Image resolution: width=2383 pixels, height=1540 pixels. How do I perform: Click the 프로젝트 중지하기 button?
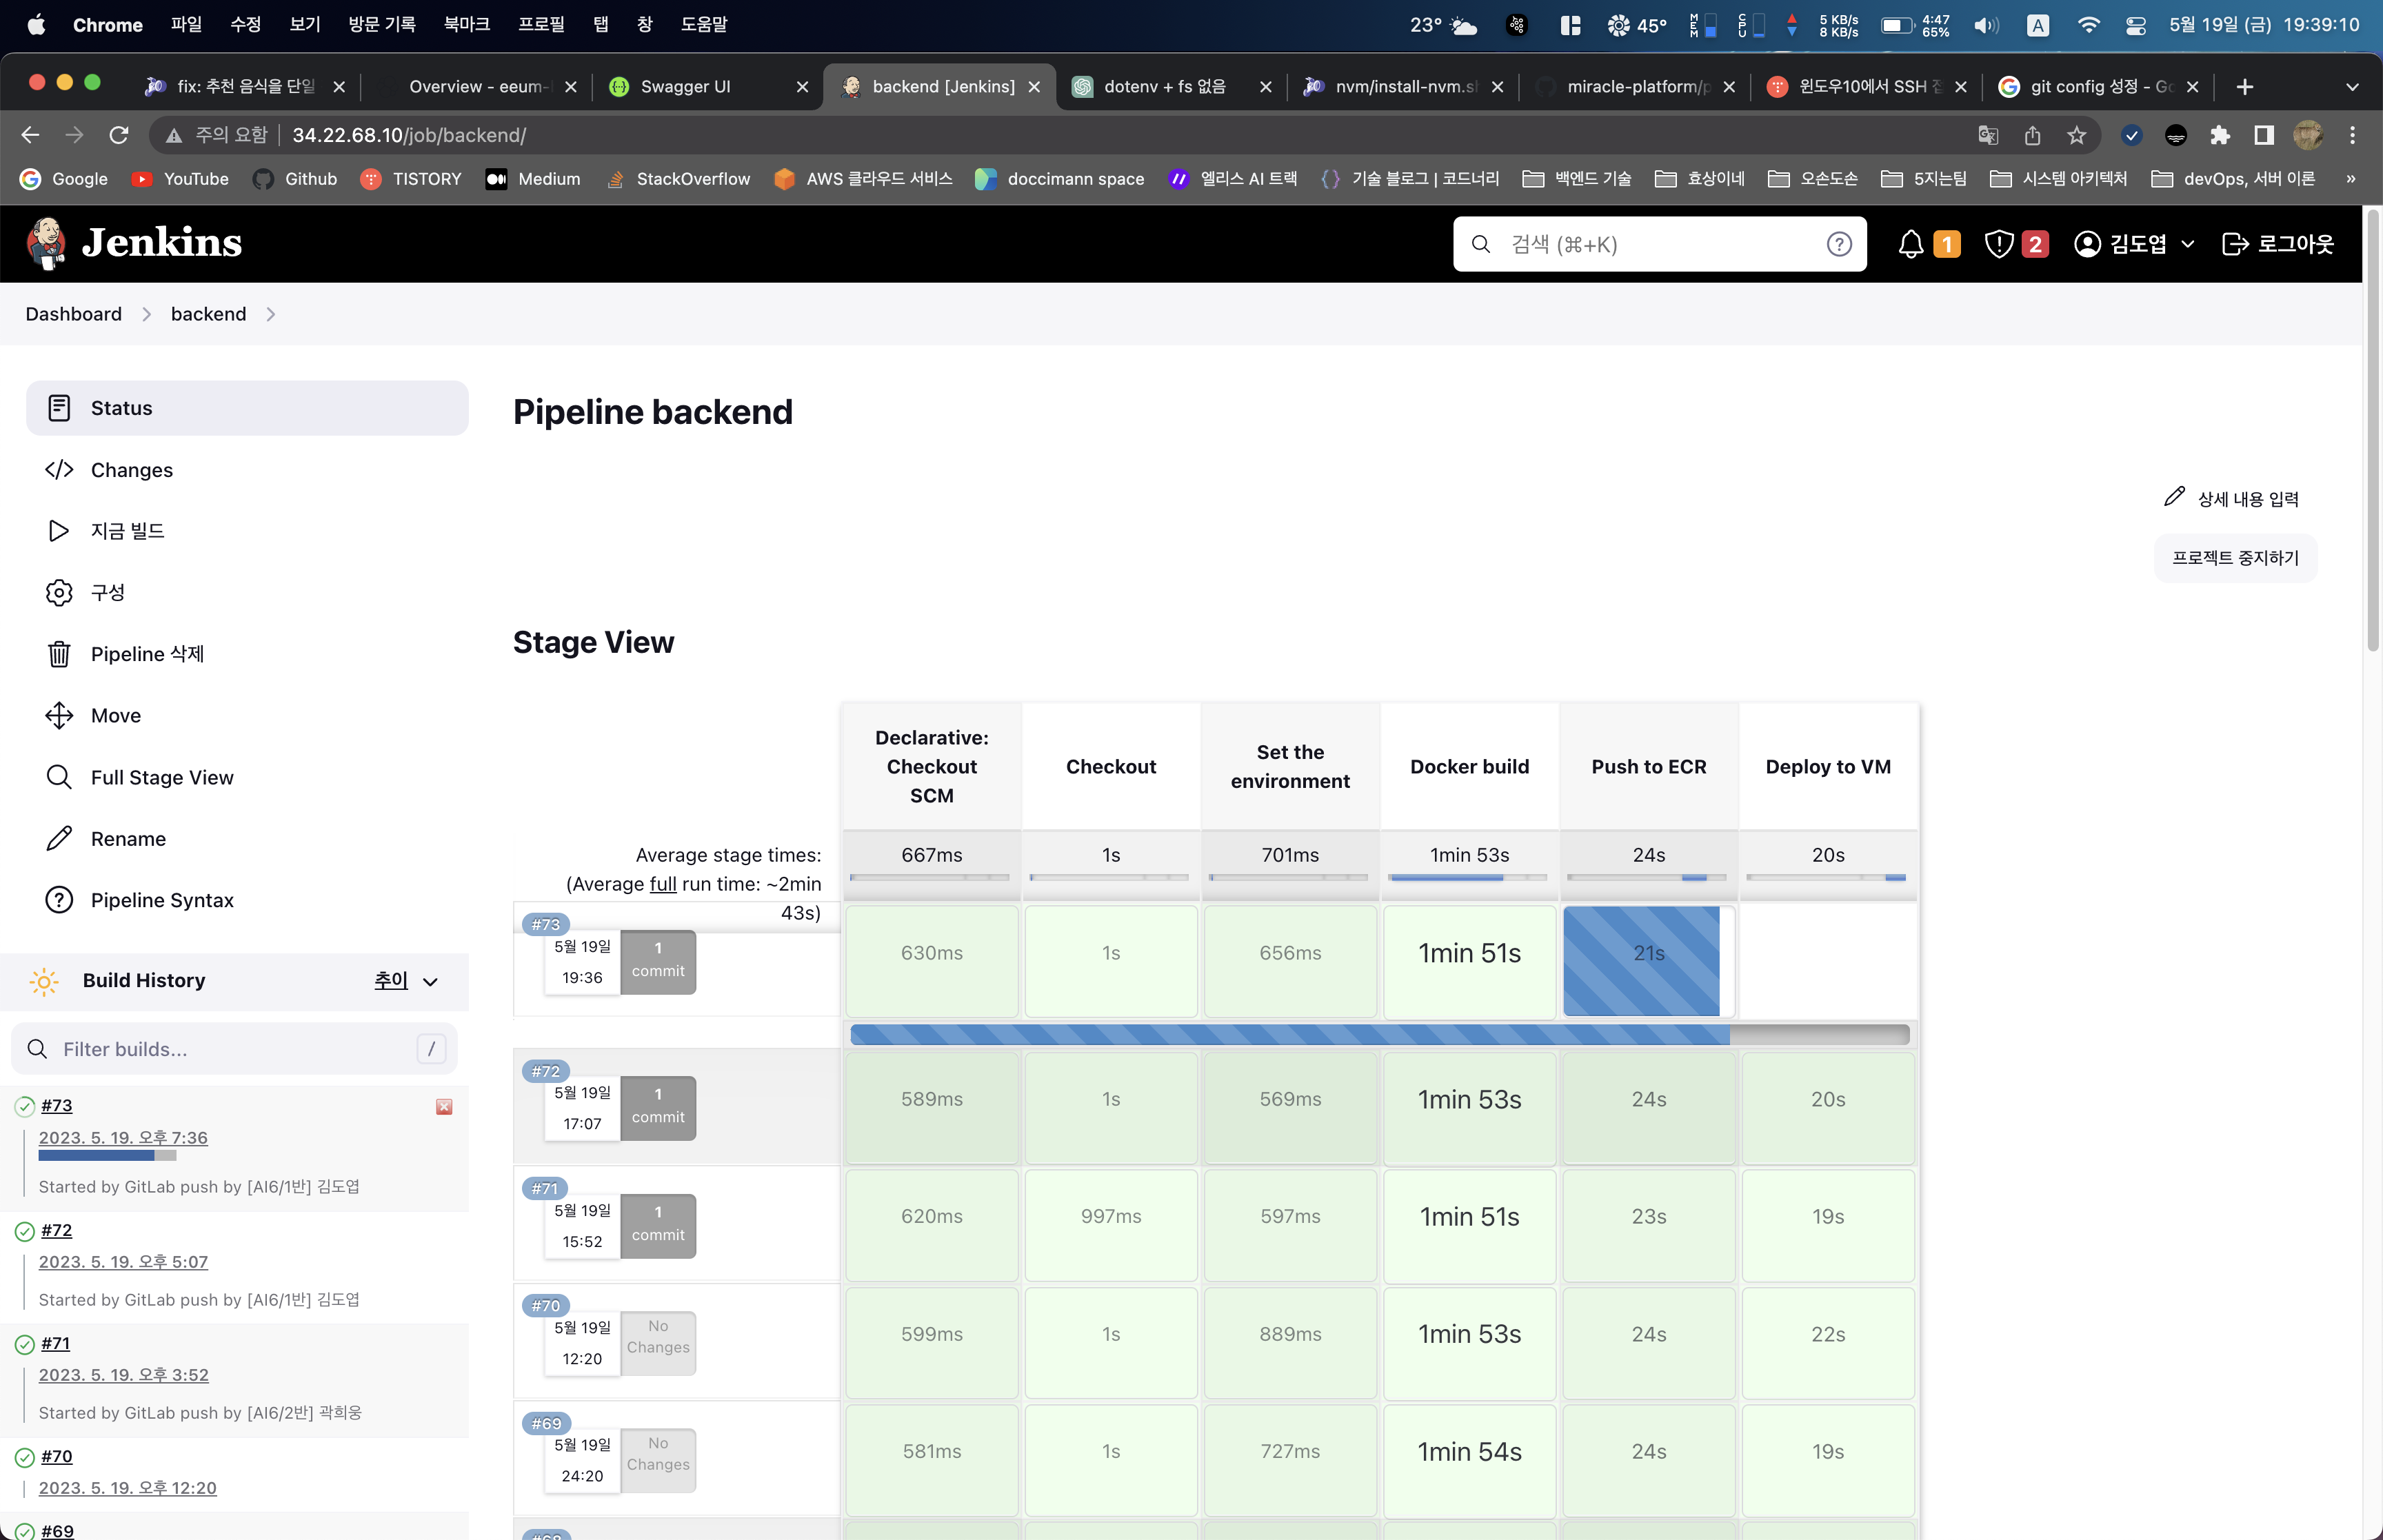[x=2235, y=558]
